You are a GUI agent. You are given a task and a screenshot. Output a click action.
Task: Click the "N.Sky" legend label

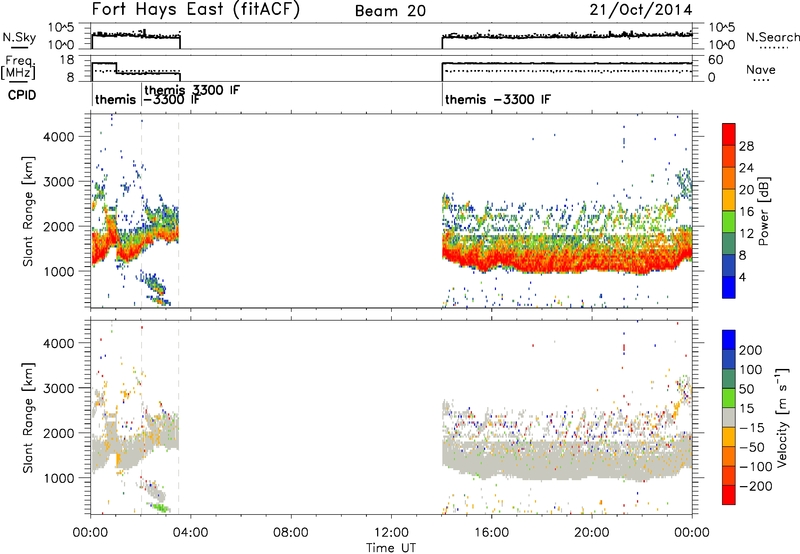click(x=19, y=37)
